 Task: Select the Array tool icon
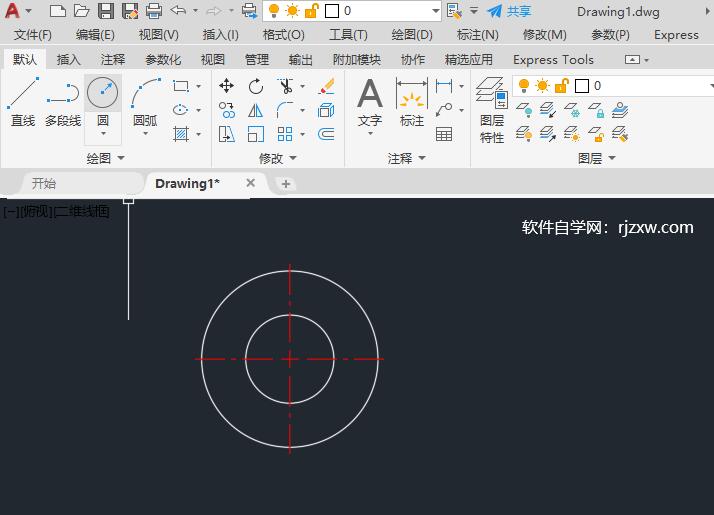tap(285, 134)
